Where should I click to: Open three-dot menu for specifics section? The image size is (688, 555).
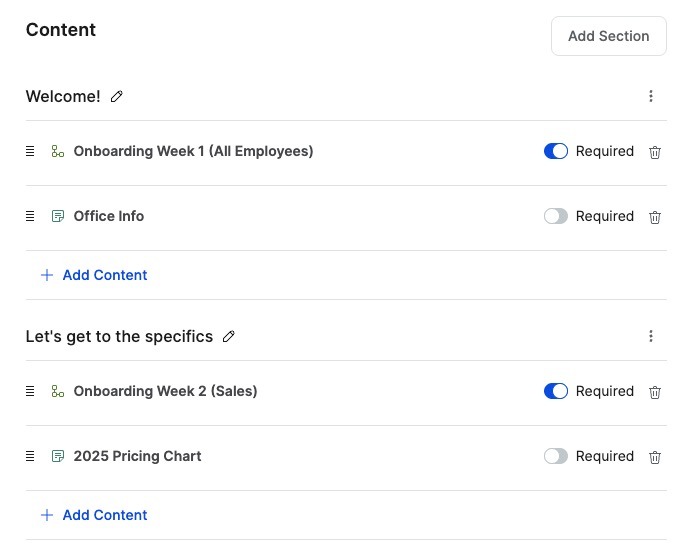click(x=651, y=336)
